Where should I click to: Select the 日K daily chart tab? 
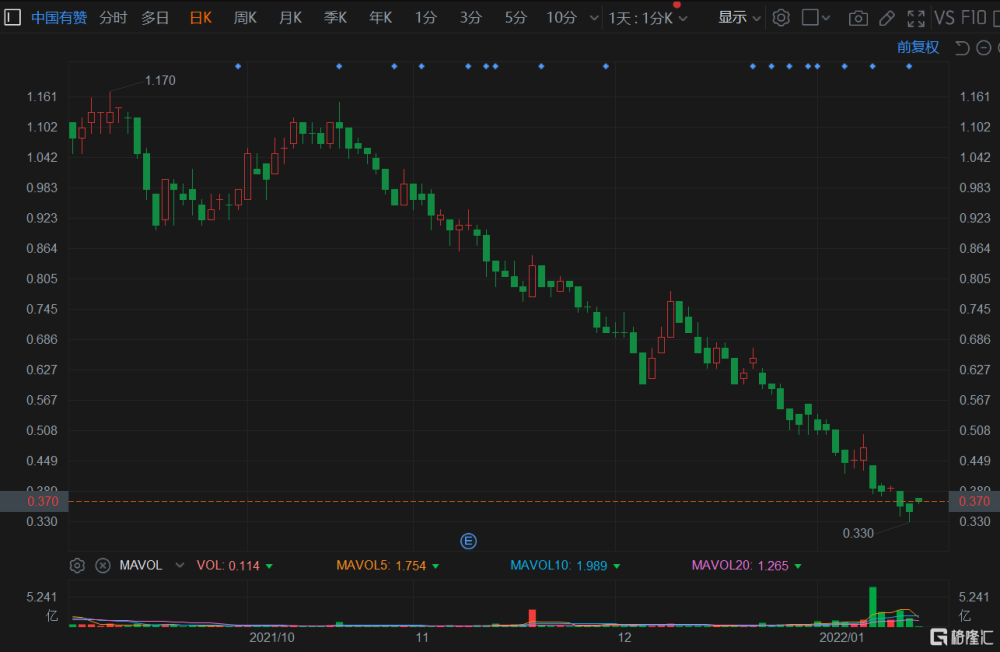click(x=200, y=18)
